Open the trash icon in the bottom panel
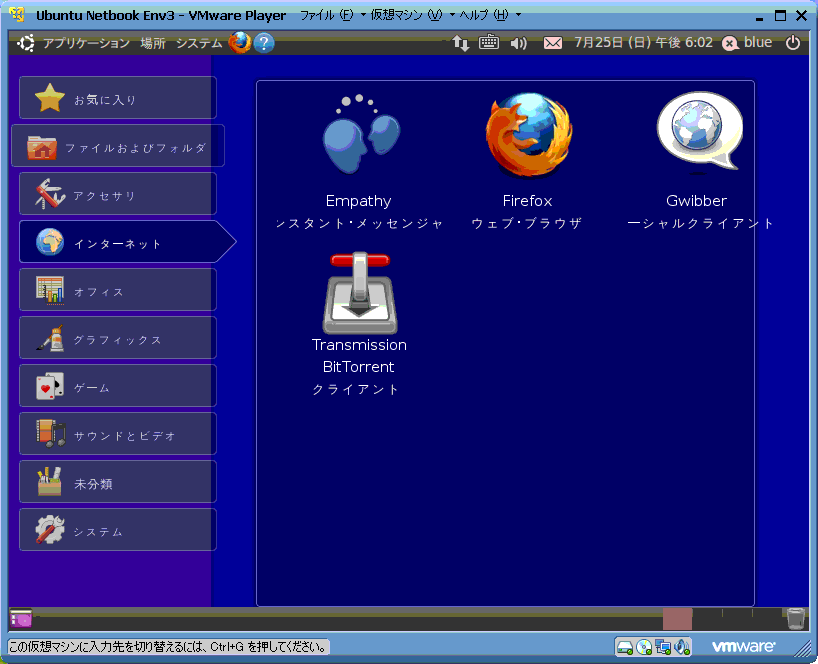Viewport: 818px width, 664px height. coord(796,619)
